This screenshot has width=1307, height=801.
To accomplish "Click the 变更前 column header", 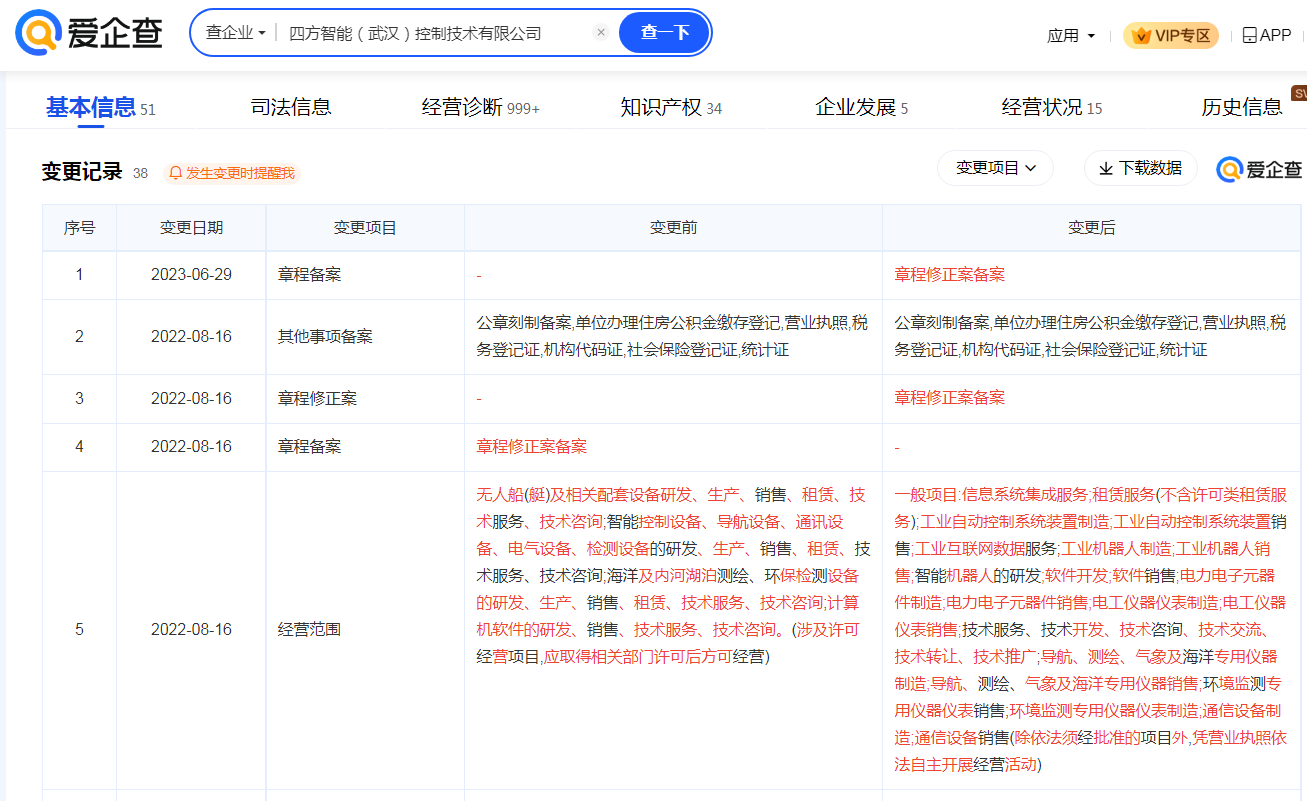I will pyautogui.click(x=673, y=228).
